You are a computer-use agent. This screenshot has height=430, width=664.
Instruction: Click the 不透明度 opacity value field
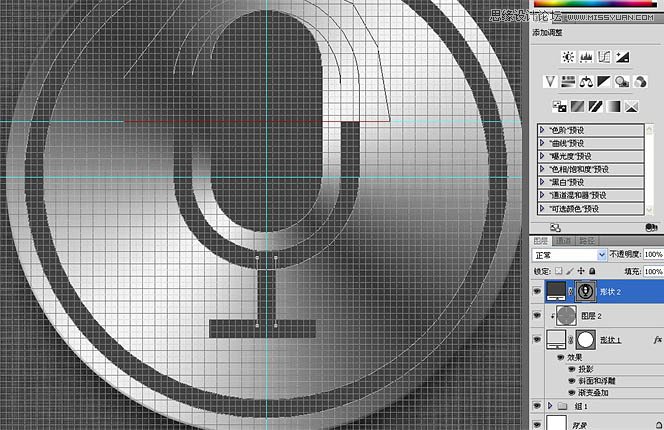tap(653, 254)
